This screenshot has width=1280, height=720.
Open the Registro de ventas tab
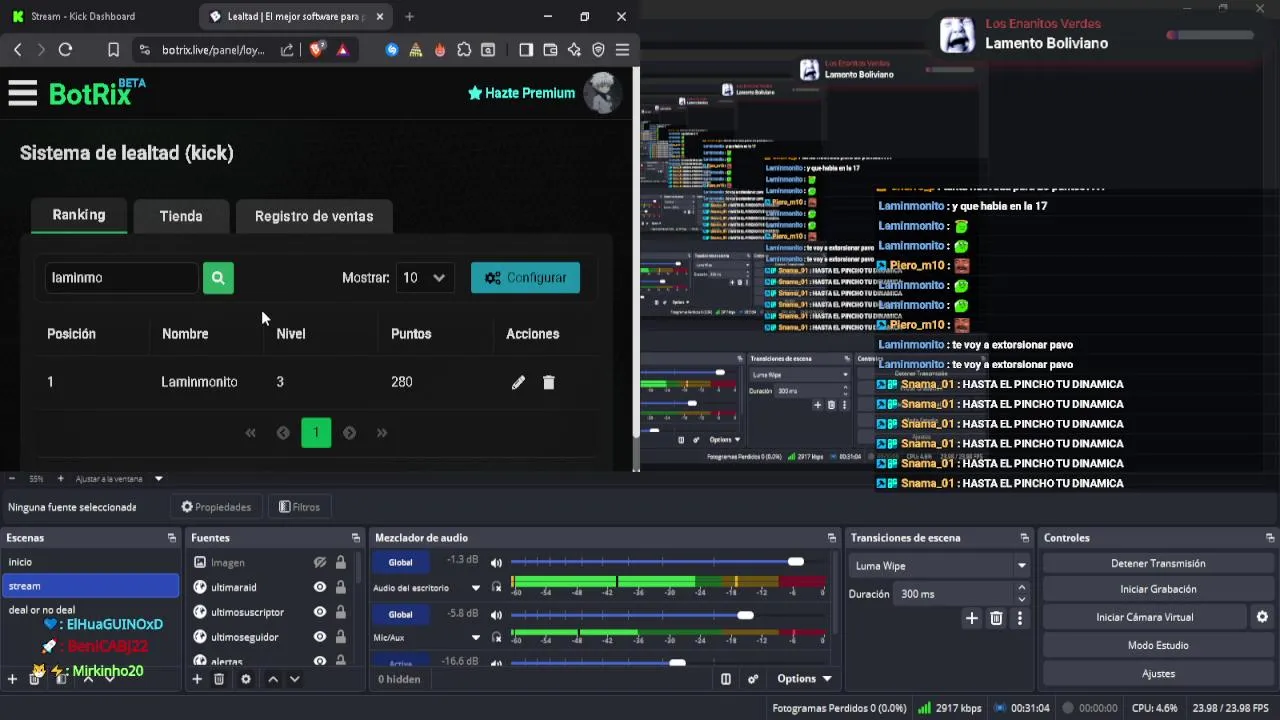tap(314, 216)
